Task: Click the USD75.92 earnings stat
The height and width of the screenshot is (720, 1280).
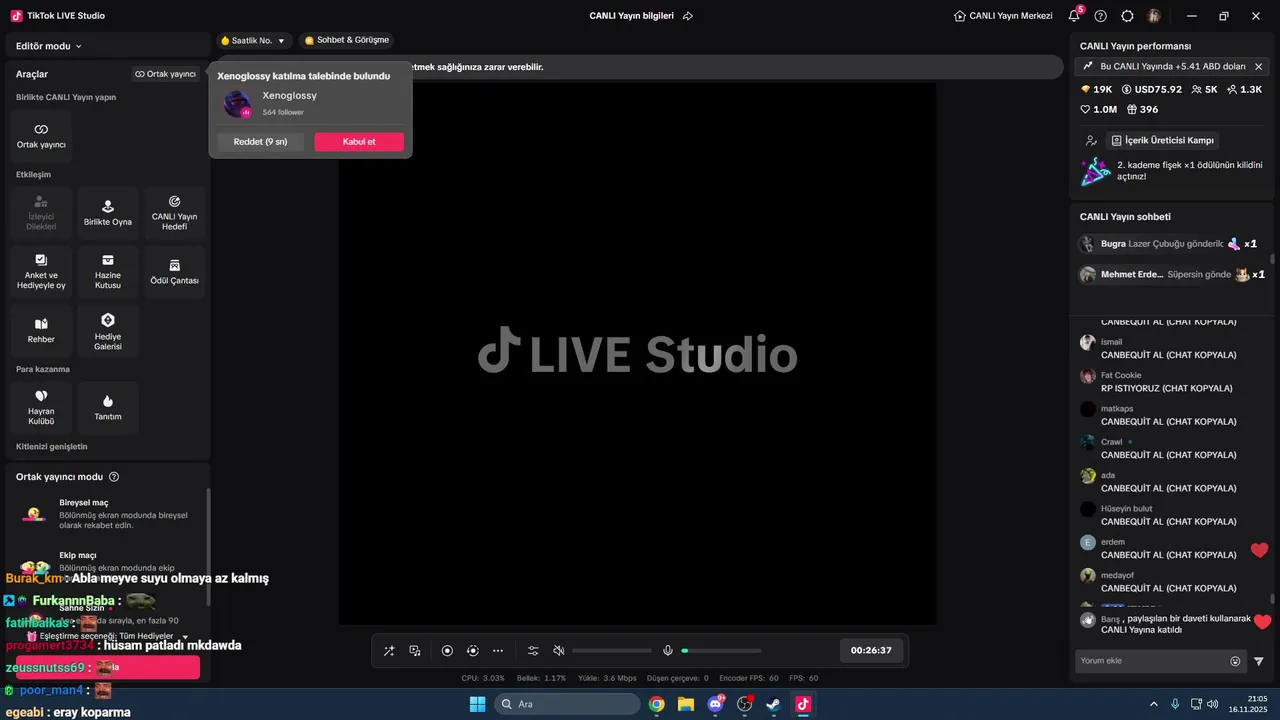Action: (x=1152, y=89)
